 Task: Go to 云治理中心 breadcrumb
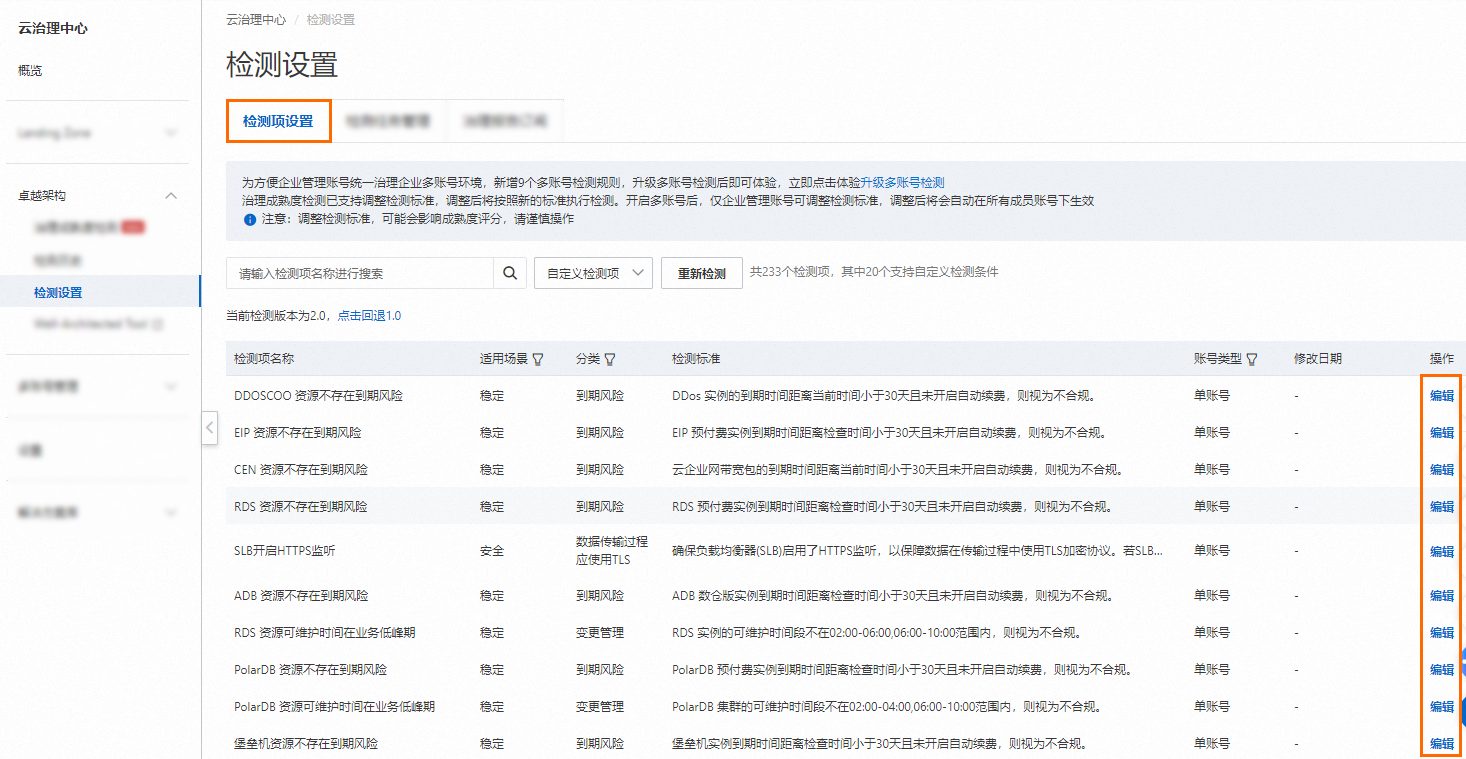pos(256,19)
